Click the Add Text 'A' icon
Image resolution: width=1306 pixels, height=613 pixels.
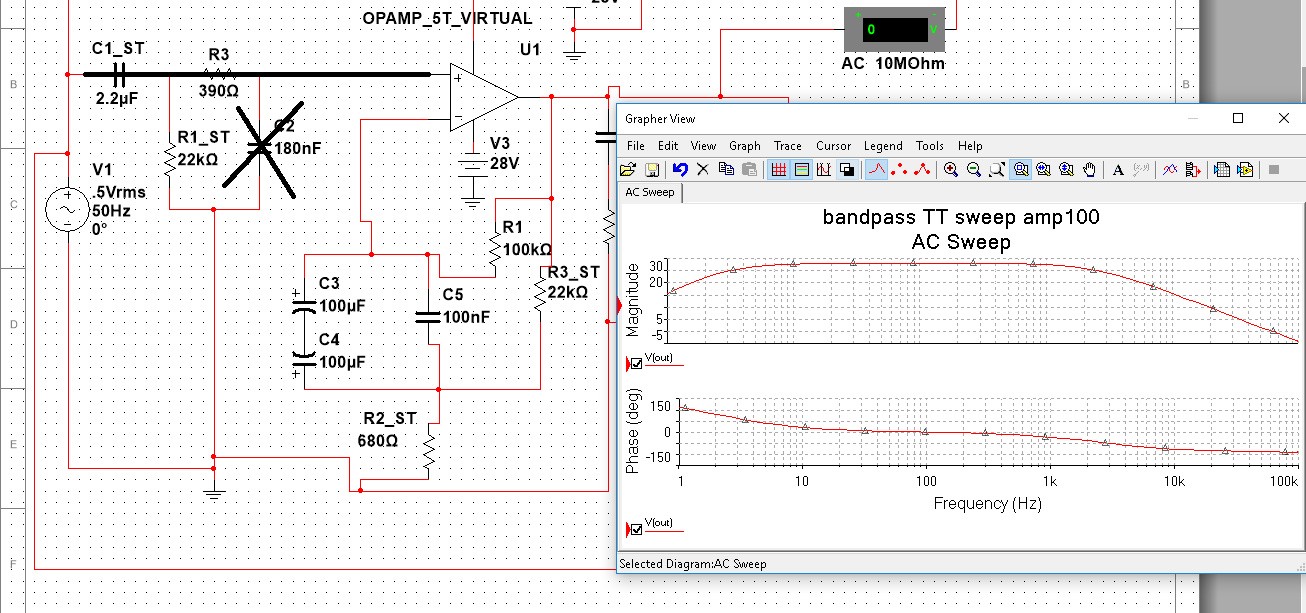pos(1118,170)
